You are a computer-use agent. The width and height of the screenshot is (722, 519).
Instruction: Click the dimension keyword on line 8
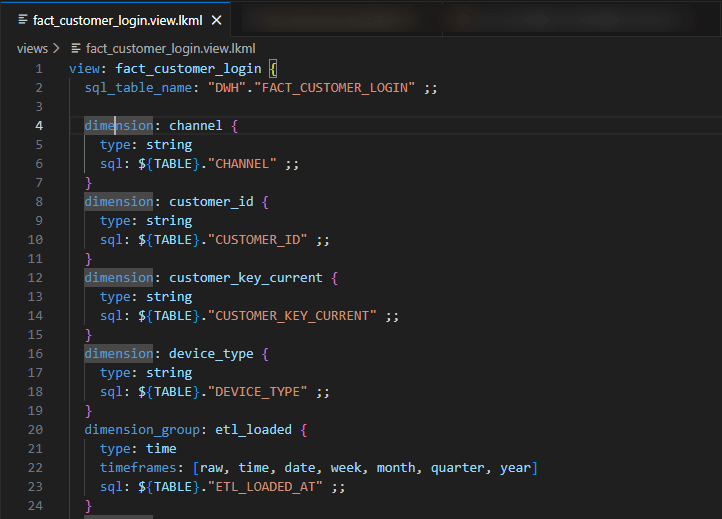tap(119, 202)
